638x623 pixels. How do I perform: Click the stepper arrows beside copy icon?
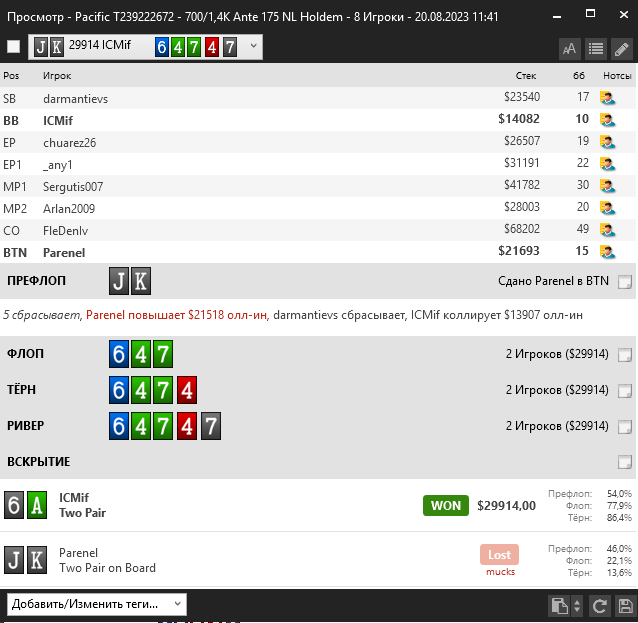tap(577, 606)
